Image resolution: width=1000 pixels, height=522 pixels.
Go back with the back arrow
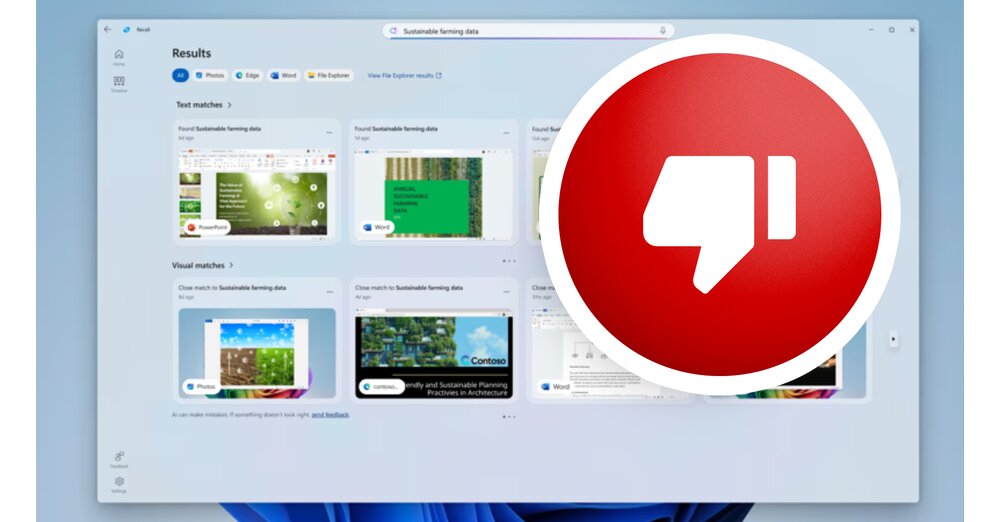(x=108, y=29)
